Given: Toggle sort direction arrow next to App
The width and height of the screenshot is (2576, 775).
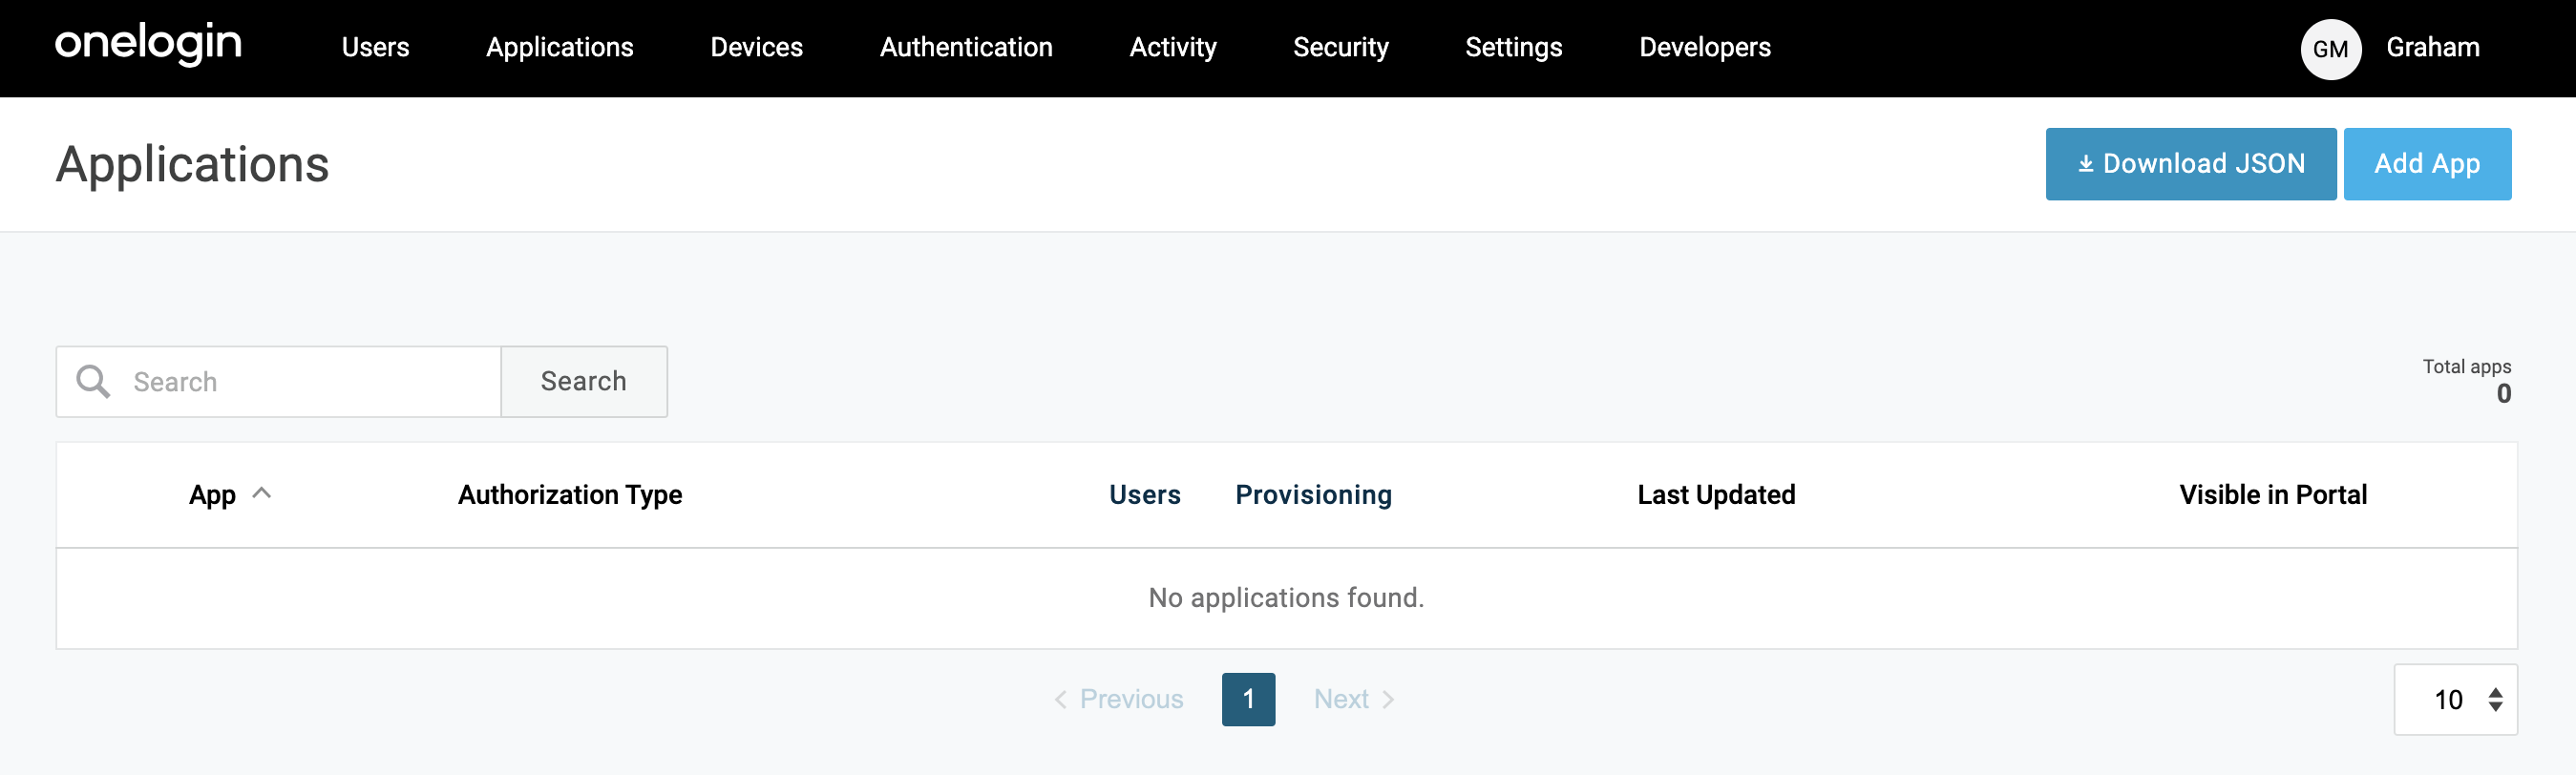Looking at the screenshot, I should pyautogui.click(x=262, y=493).
